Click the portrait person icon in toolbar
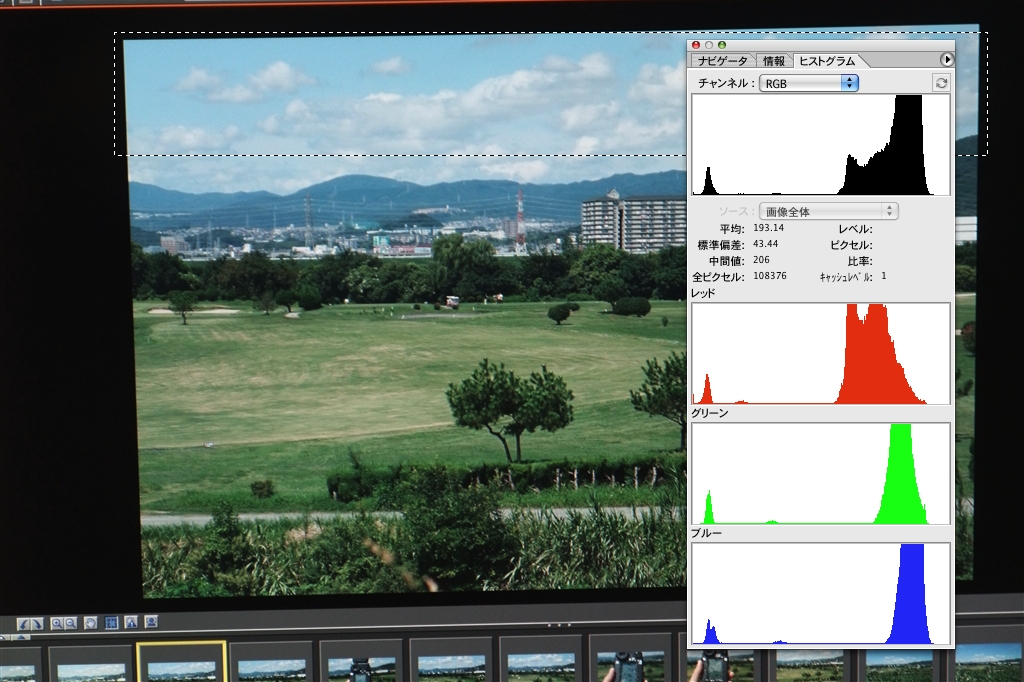The width and height of the screenshot is (1024, 682). click(x=151, y=622)
